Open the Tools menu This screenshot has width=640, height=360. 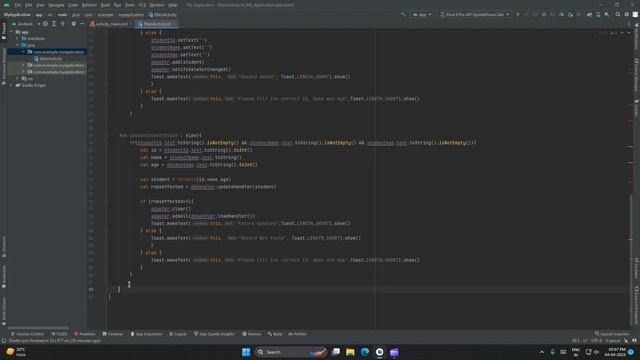coord(130,5)
